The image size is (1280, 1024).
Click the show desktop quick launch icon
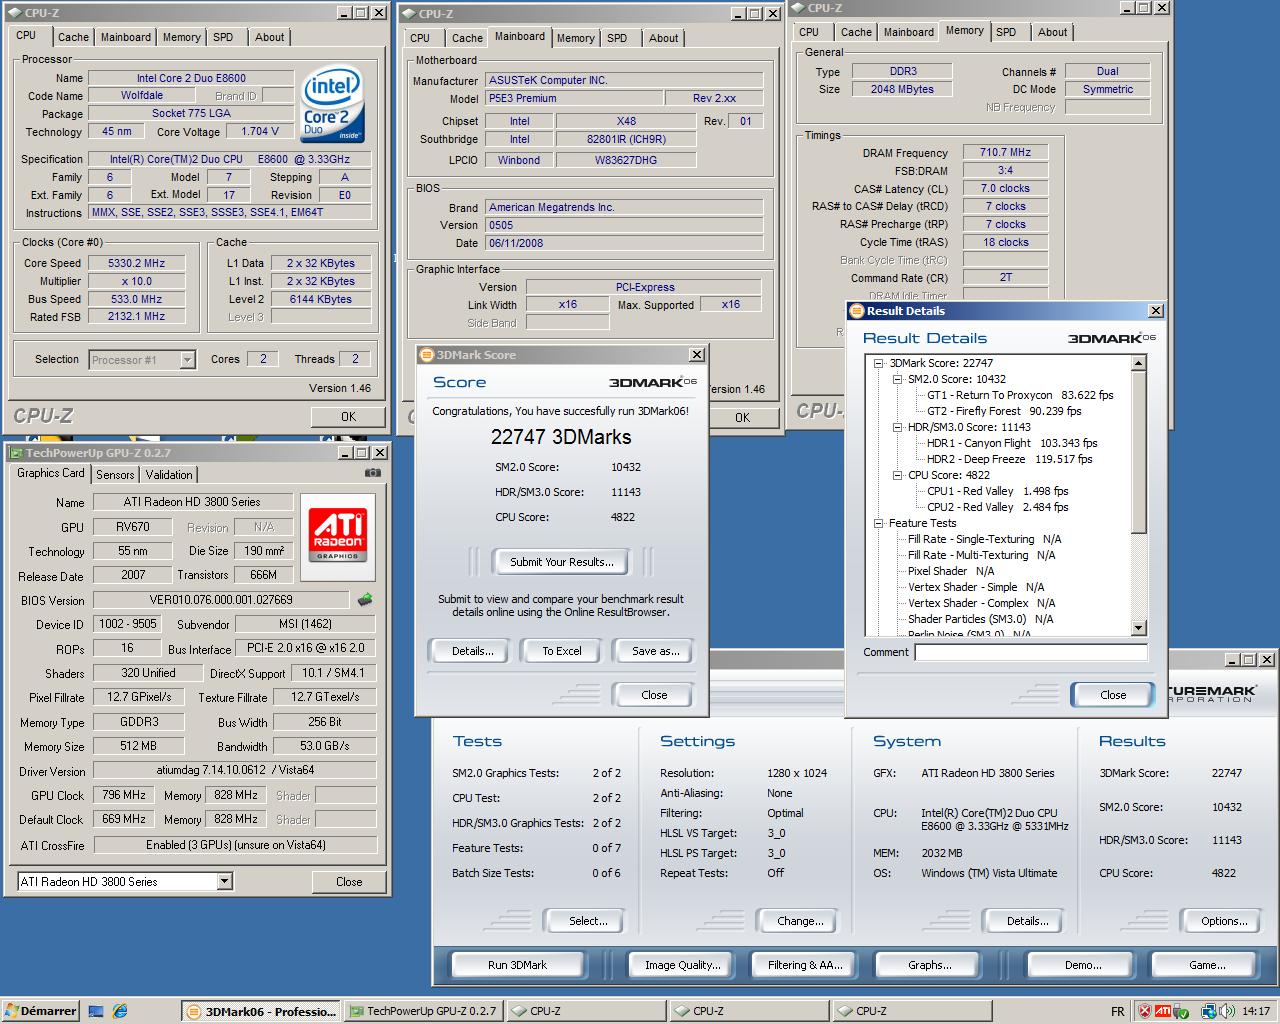point(96,1011)
